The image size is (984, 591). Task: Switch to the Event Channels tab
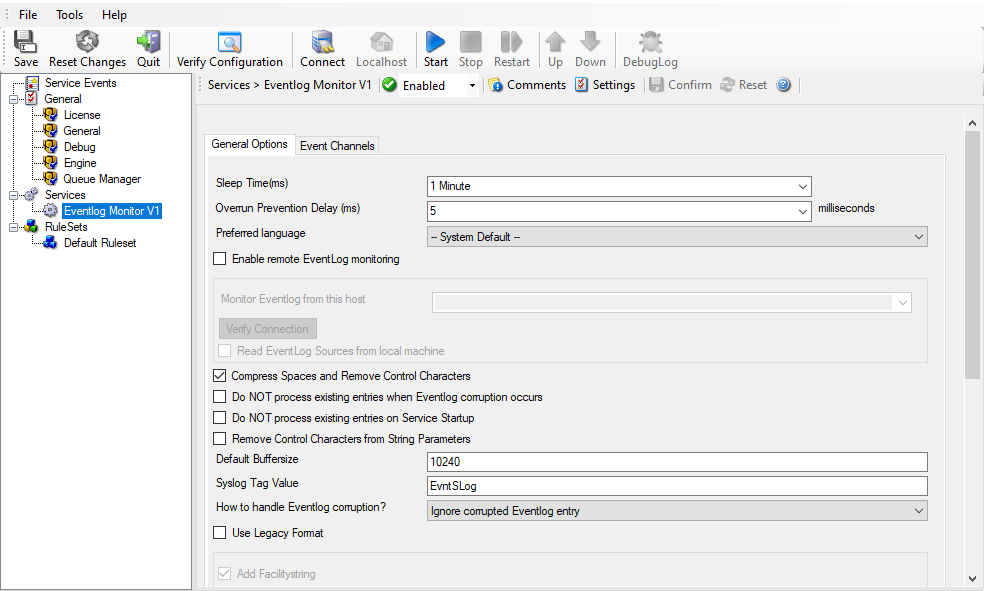(x=337, y=146)
